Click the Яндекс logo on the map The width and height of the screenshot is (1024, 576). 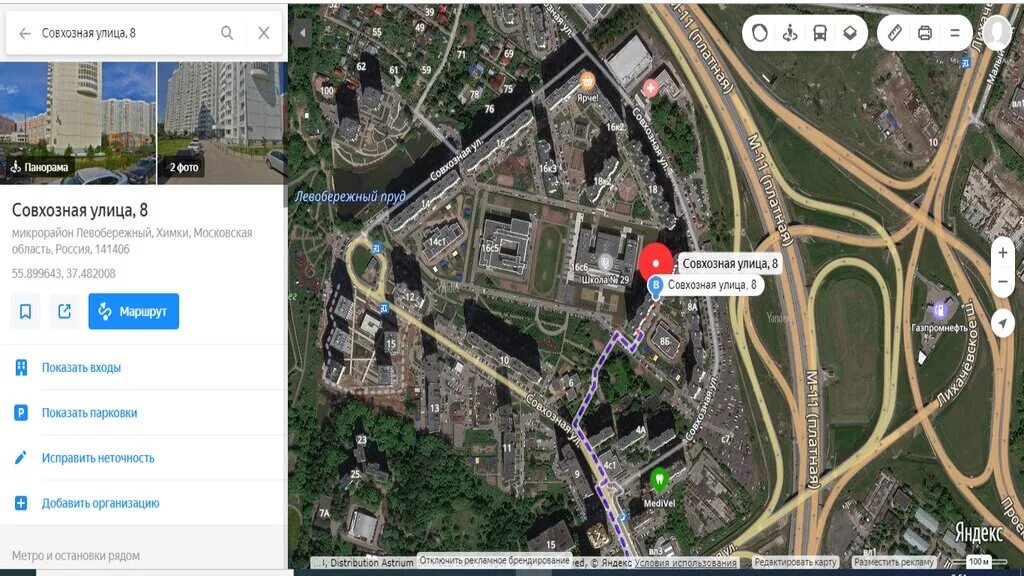[978, 533]
